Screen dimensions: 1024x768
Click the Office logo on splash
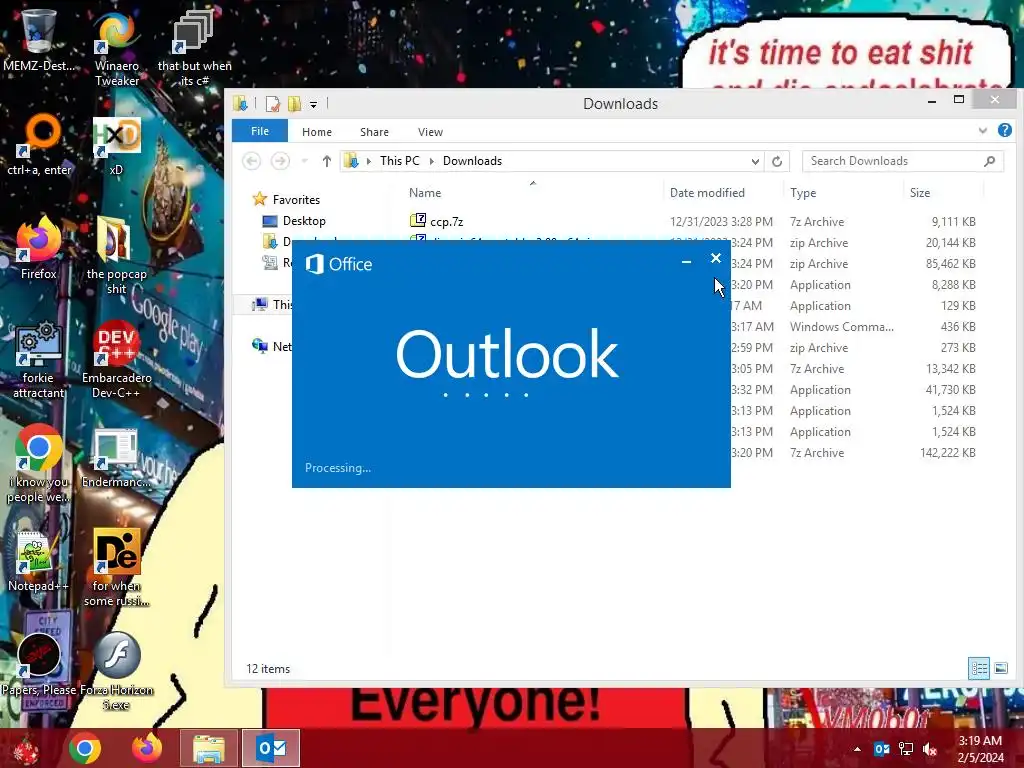339,264
